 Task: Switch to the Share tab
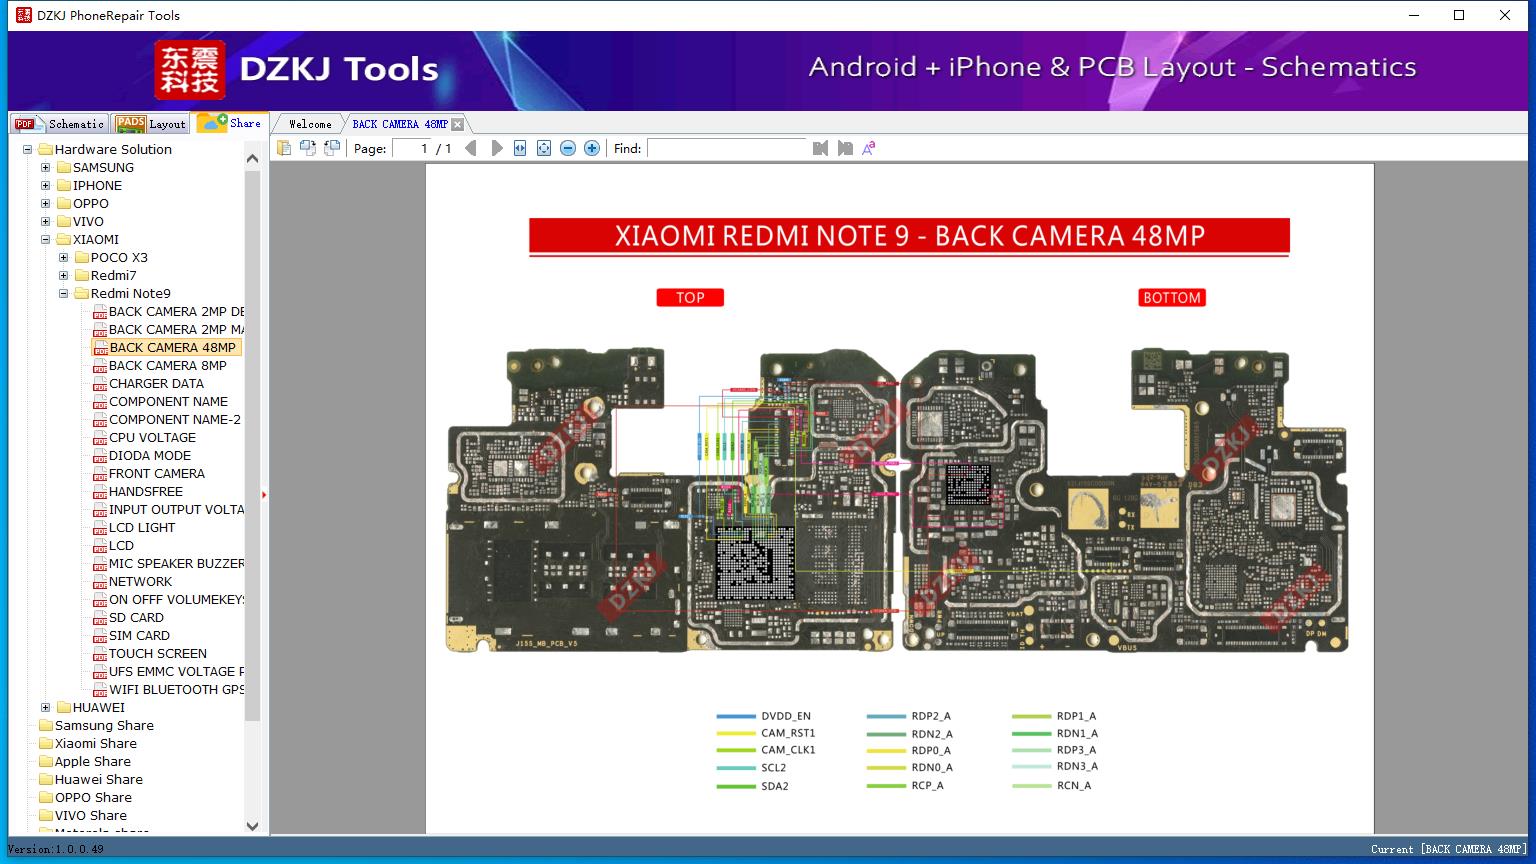230,123
